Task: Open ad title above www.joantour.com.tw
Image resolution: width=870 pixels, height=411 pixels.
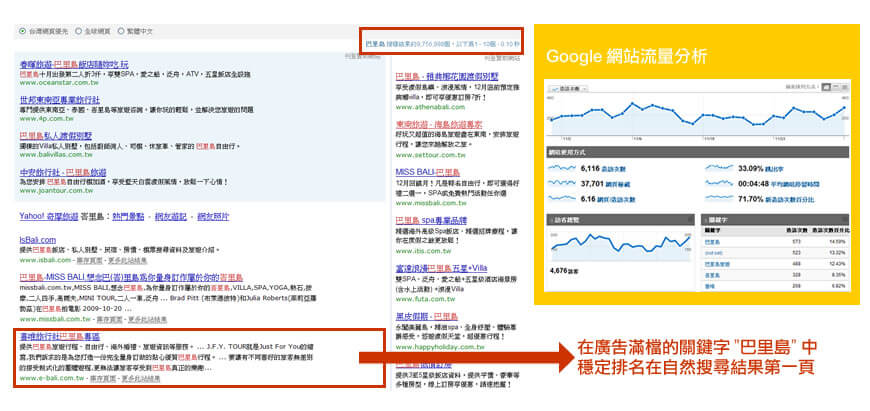Action: click(63, 172)
